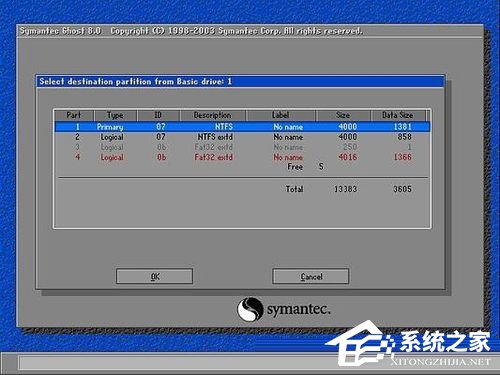The image size is (500, 375).
Task: Click the Free space value 5
Action: [x=321, y=166]
